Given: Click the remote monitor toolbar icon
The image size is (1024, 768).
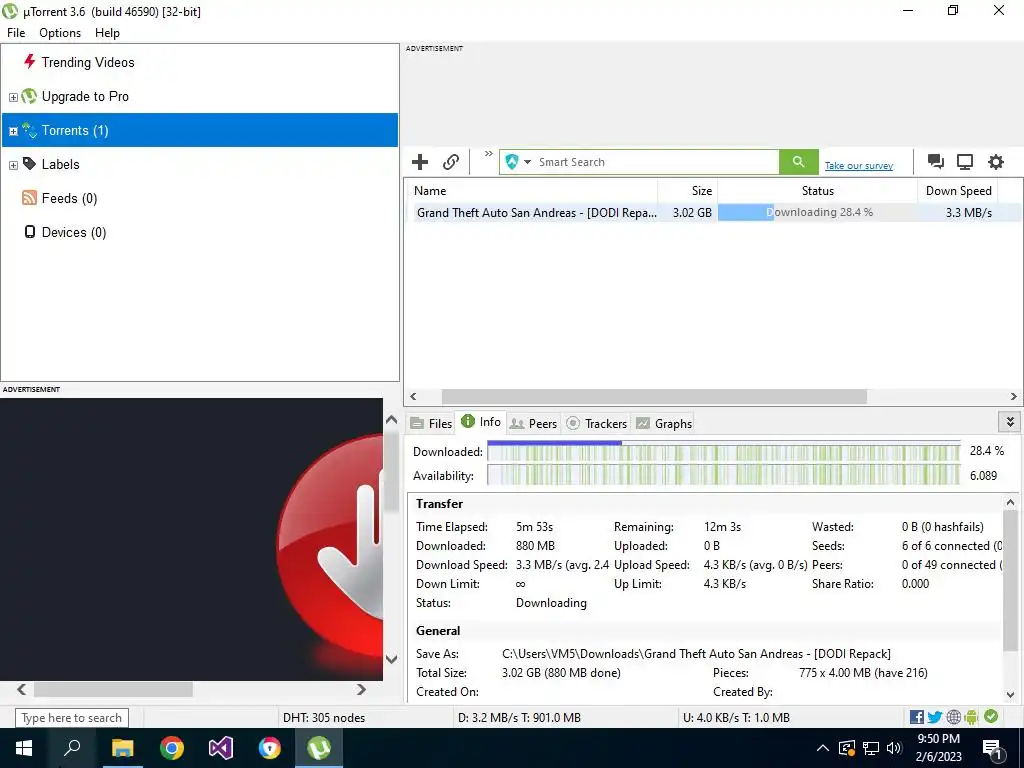Looking at the screenshot, I should [965, 162].
